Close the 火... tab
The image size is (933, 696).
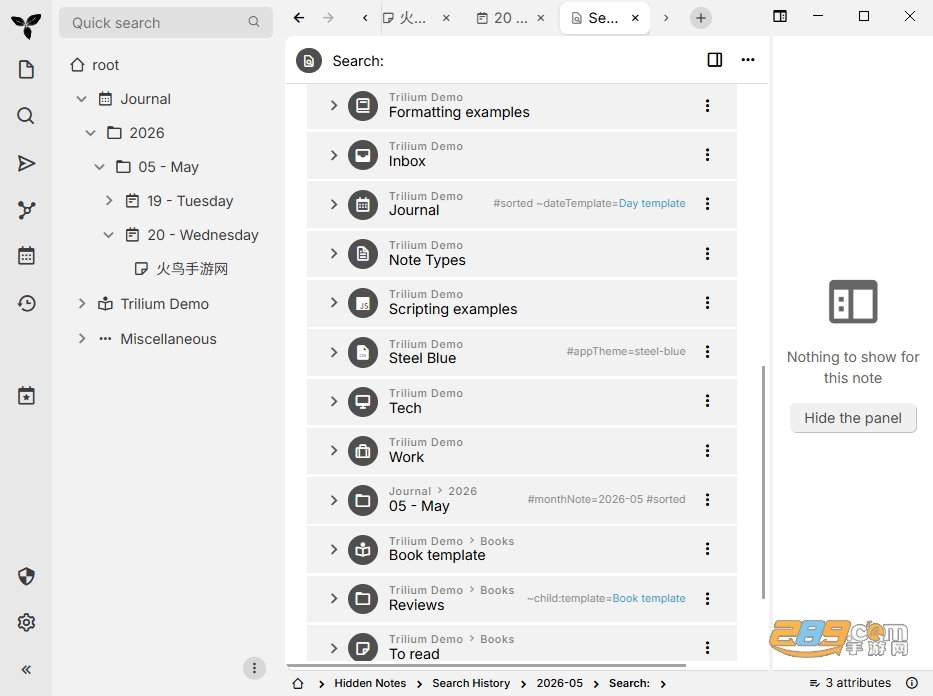(446, 18)
